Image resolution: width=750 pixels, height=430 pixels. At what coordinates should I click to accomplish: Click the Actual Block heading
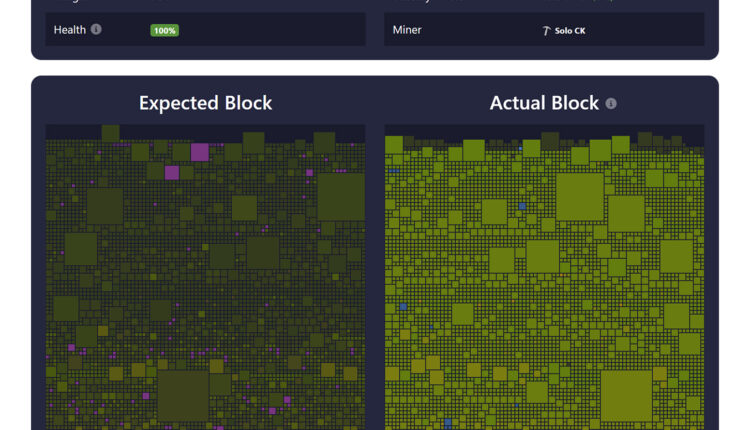[x=544, y=103]
